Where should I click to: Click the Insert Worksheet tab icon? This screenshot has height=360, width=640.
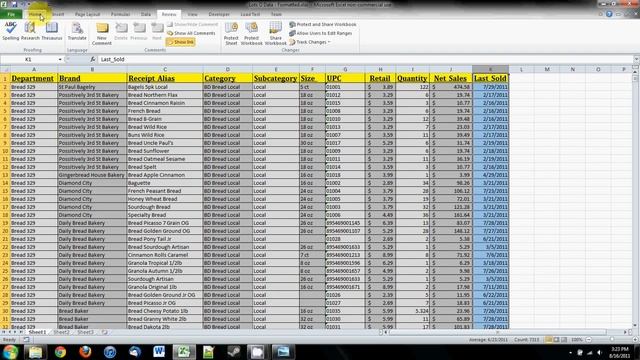pyautogui.click(x=104, y=332)
